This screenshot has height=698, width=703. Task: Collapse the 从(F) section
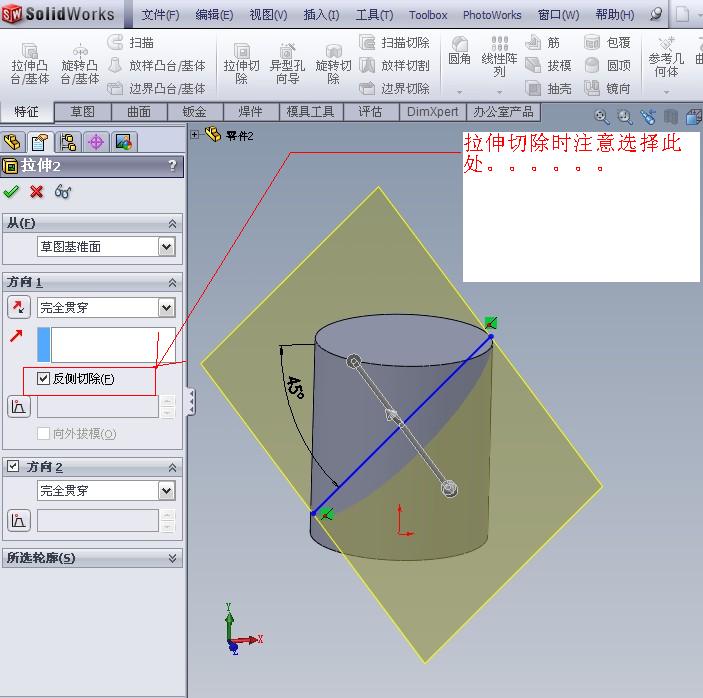pos(172,224)
